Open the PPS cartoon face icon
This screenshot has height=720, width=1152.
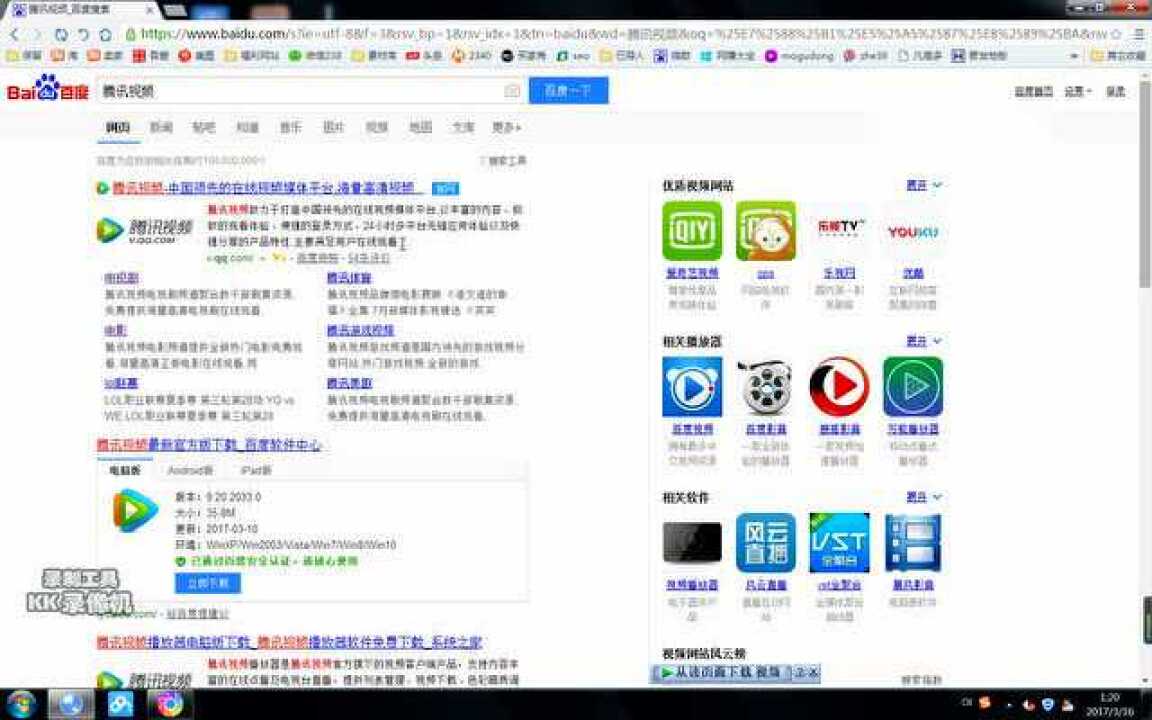point(766,231)
